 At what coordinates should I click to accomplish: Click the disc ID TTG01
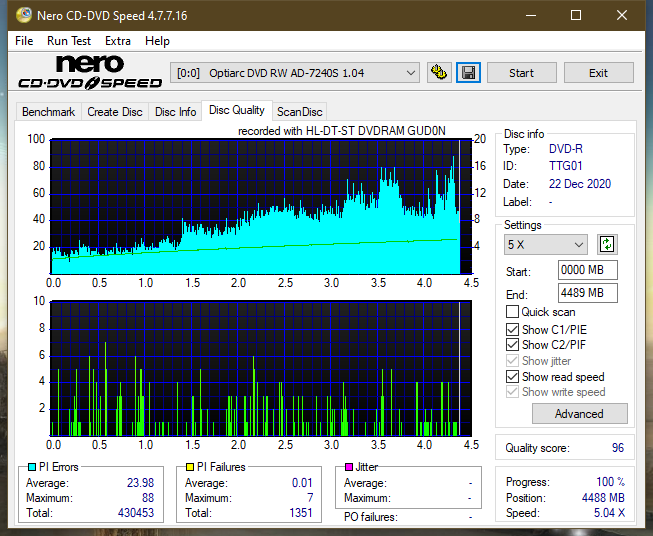tap(566, 166)
